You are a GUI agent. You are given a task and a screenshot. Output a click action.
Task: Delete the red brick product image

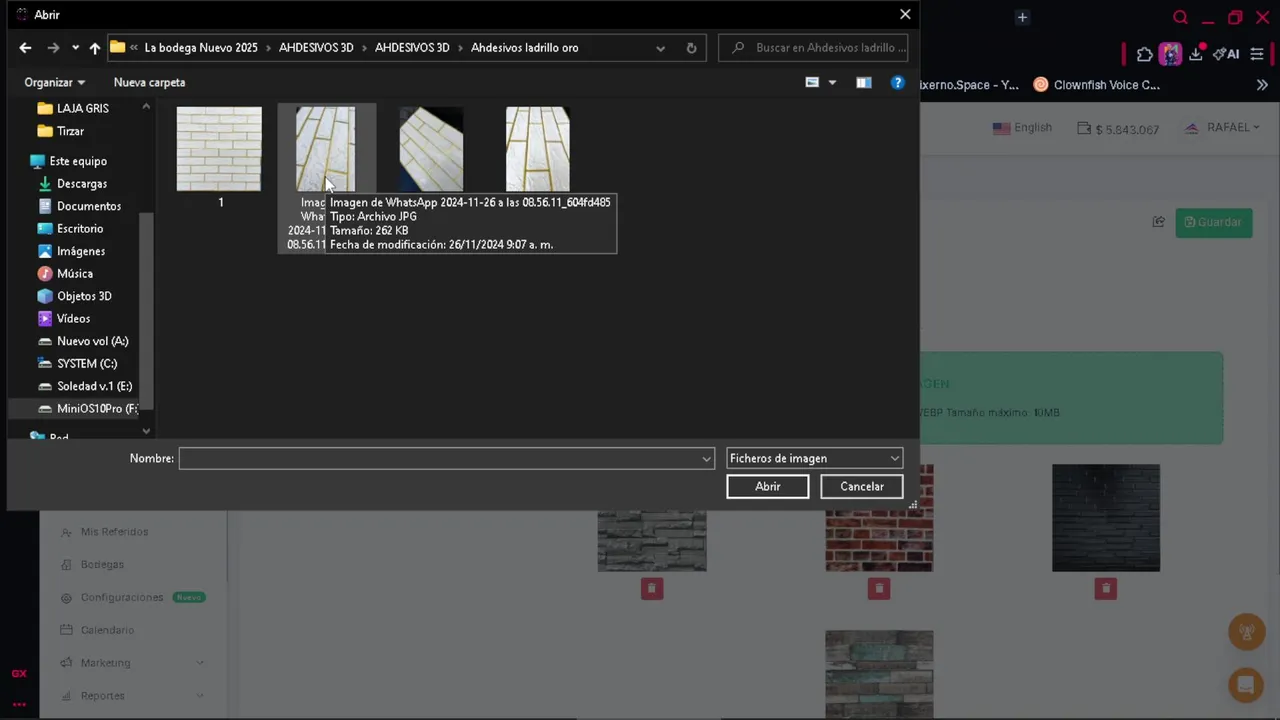point(879,588)
